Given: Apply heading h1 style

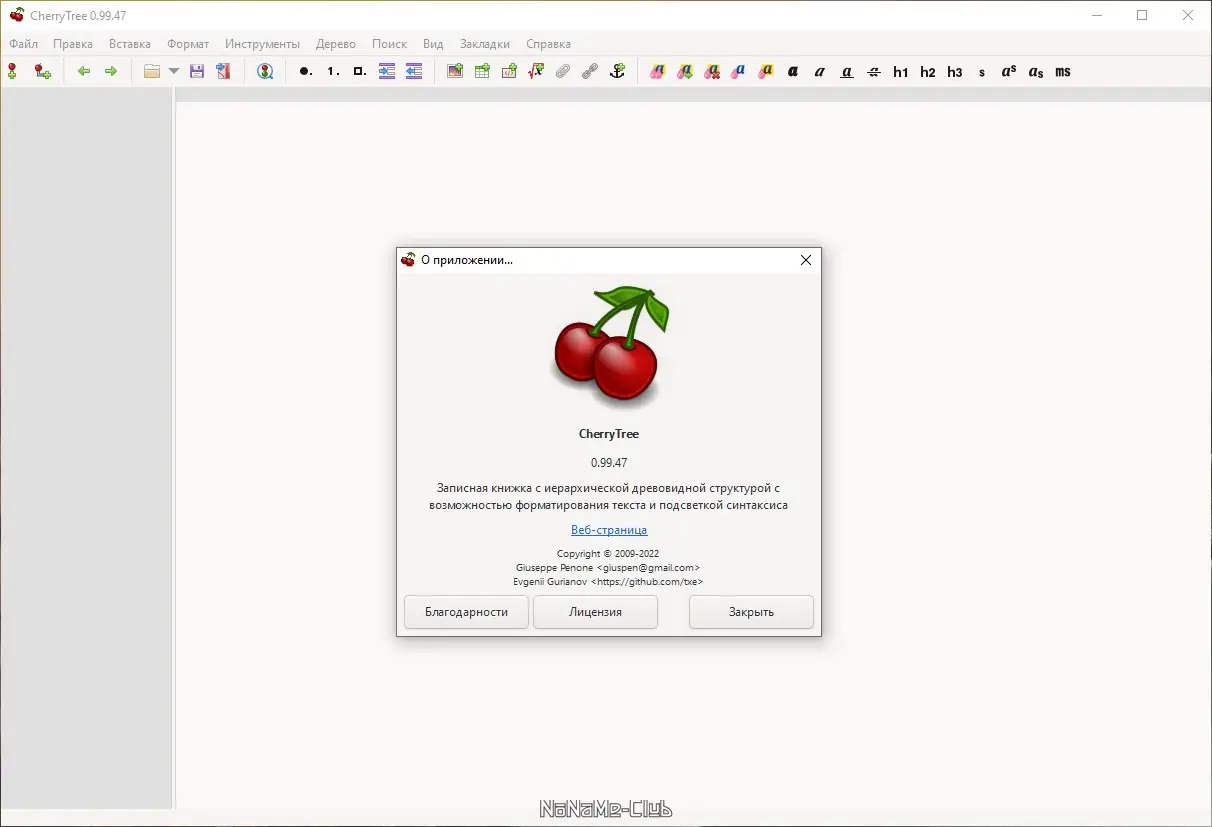Looking at the screenshot, I should point(901,72).
